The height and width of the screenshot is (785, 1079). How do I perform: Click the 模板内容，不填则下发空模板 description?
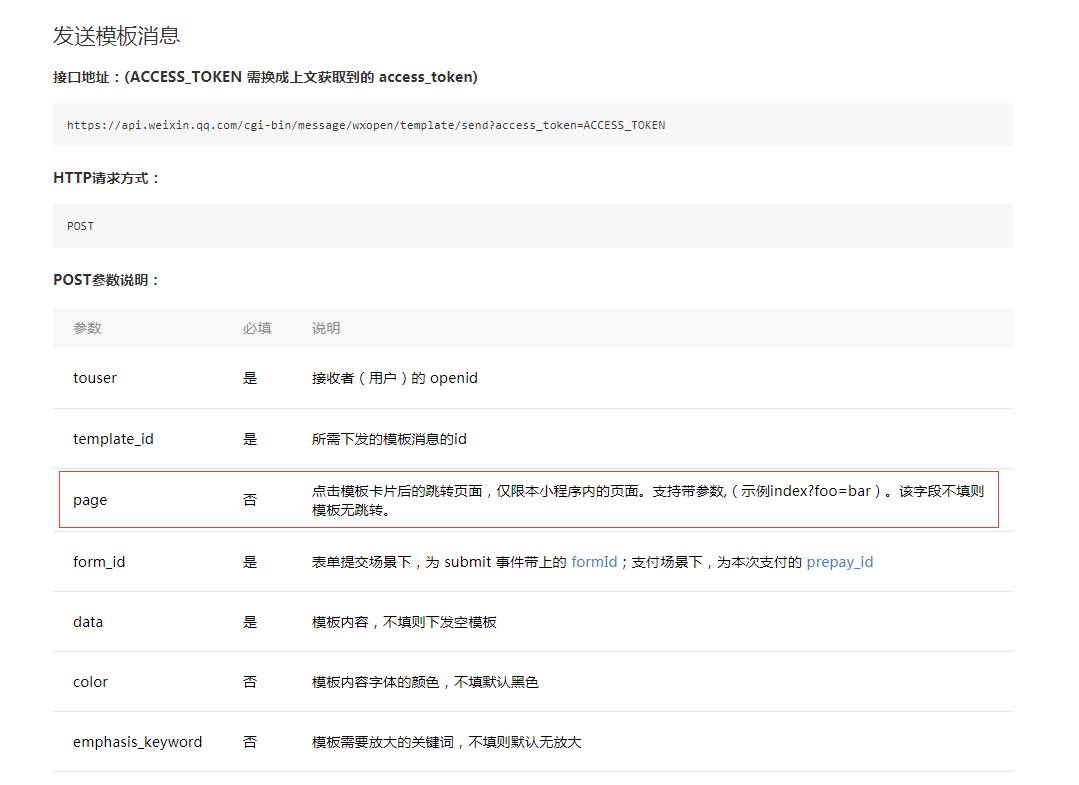point(405,622)
